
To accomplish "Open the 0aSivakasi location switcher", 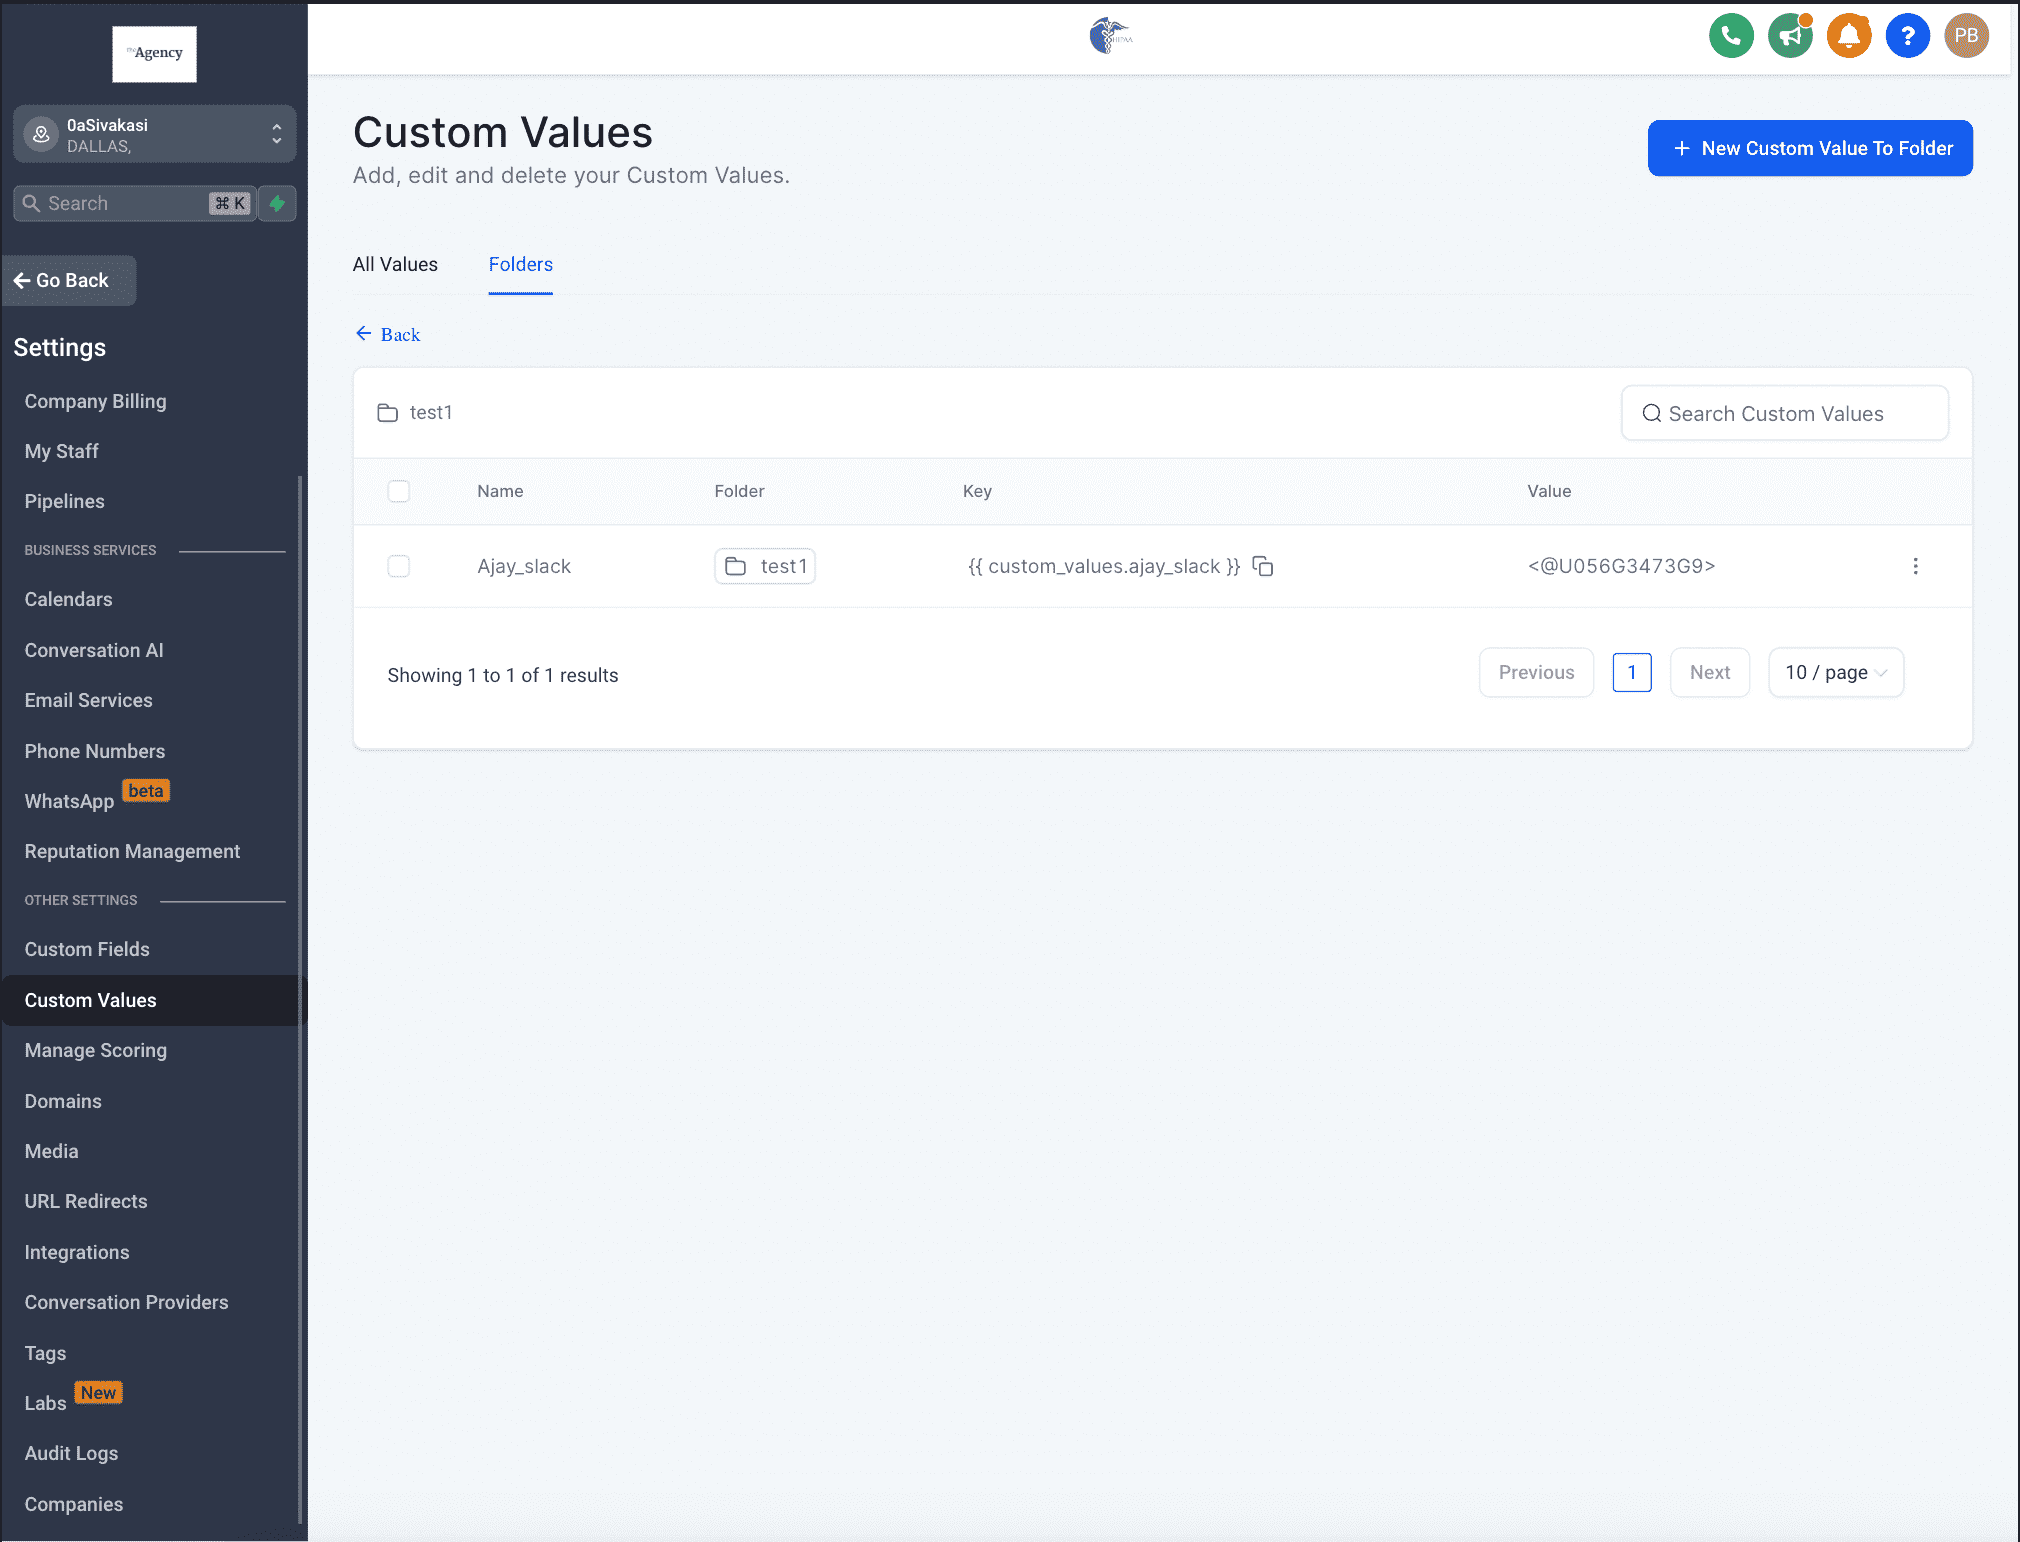I will pos(154,134).
